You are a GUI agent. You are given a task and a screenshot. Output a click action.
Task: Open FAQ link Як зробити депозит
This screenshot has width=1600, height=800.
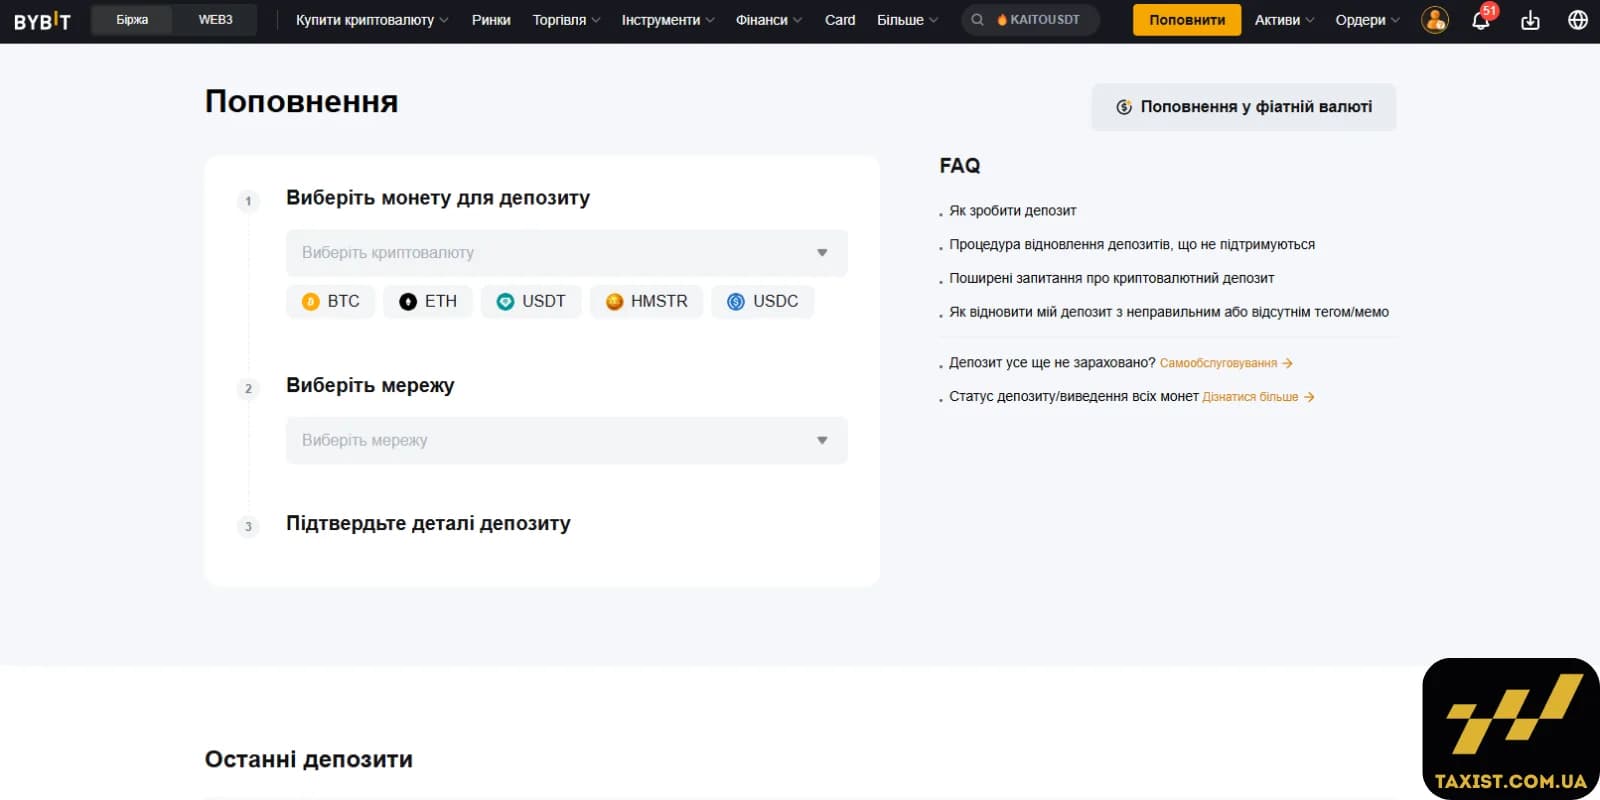[1012, 211]
